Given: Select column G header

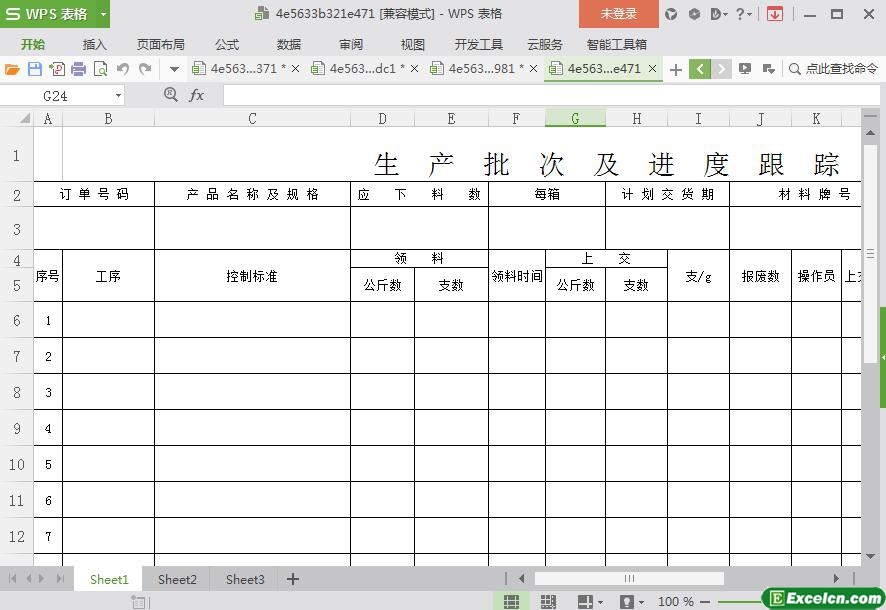Looking at the screenshot, I should (575, 119).
